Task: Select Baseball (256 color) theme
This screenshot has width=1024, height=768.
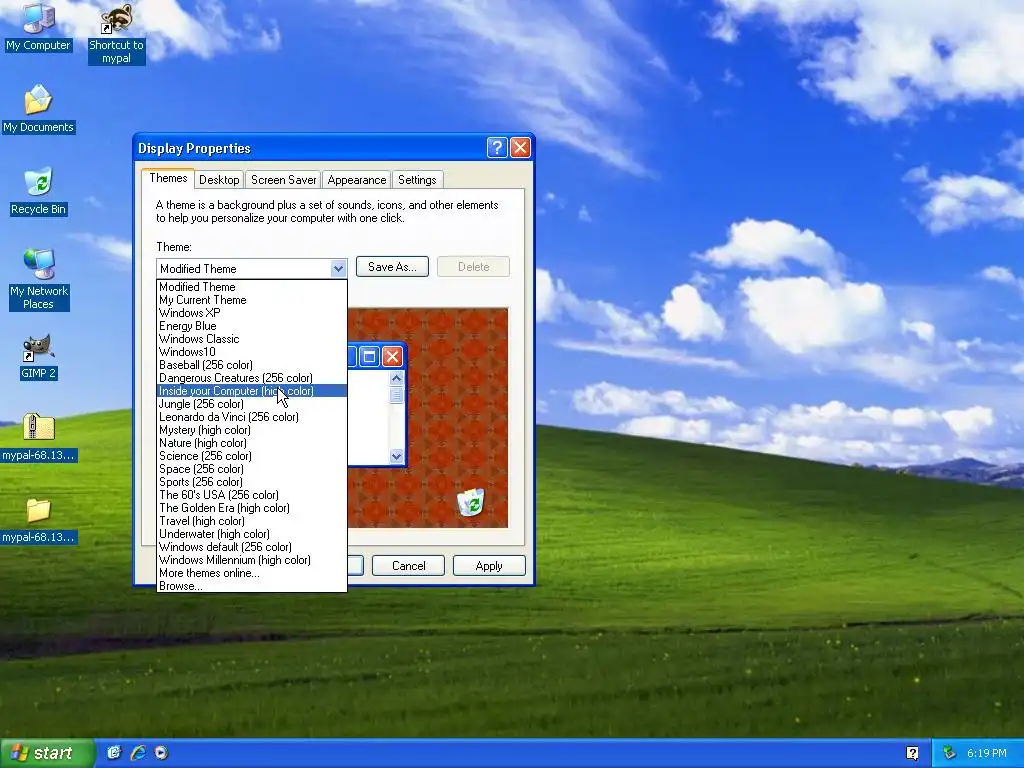Action: click(x=251, y=365)
